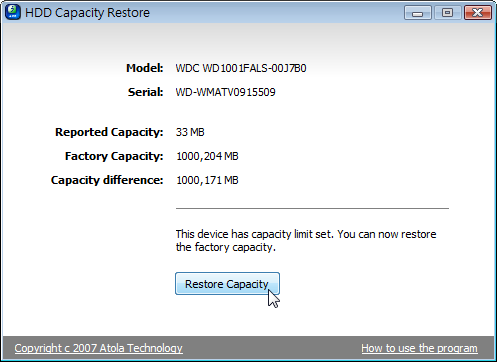Click the Model label
The width and height of the screenshot is (497, 362).
coord(145,68)
